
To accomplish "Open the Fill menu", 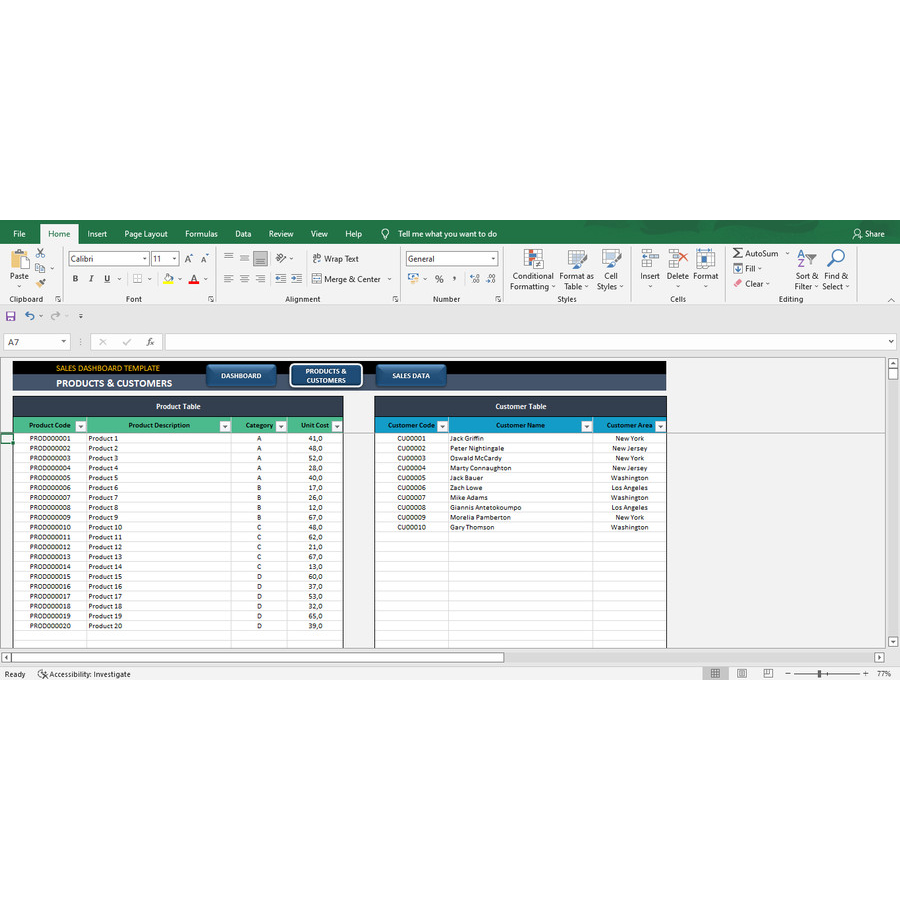I will point(746,269).
